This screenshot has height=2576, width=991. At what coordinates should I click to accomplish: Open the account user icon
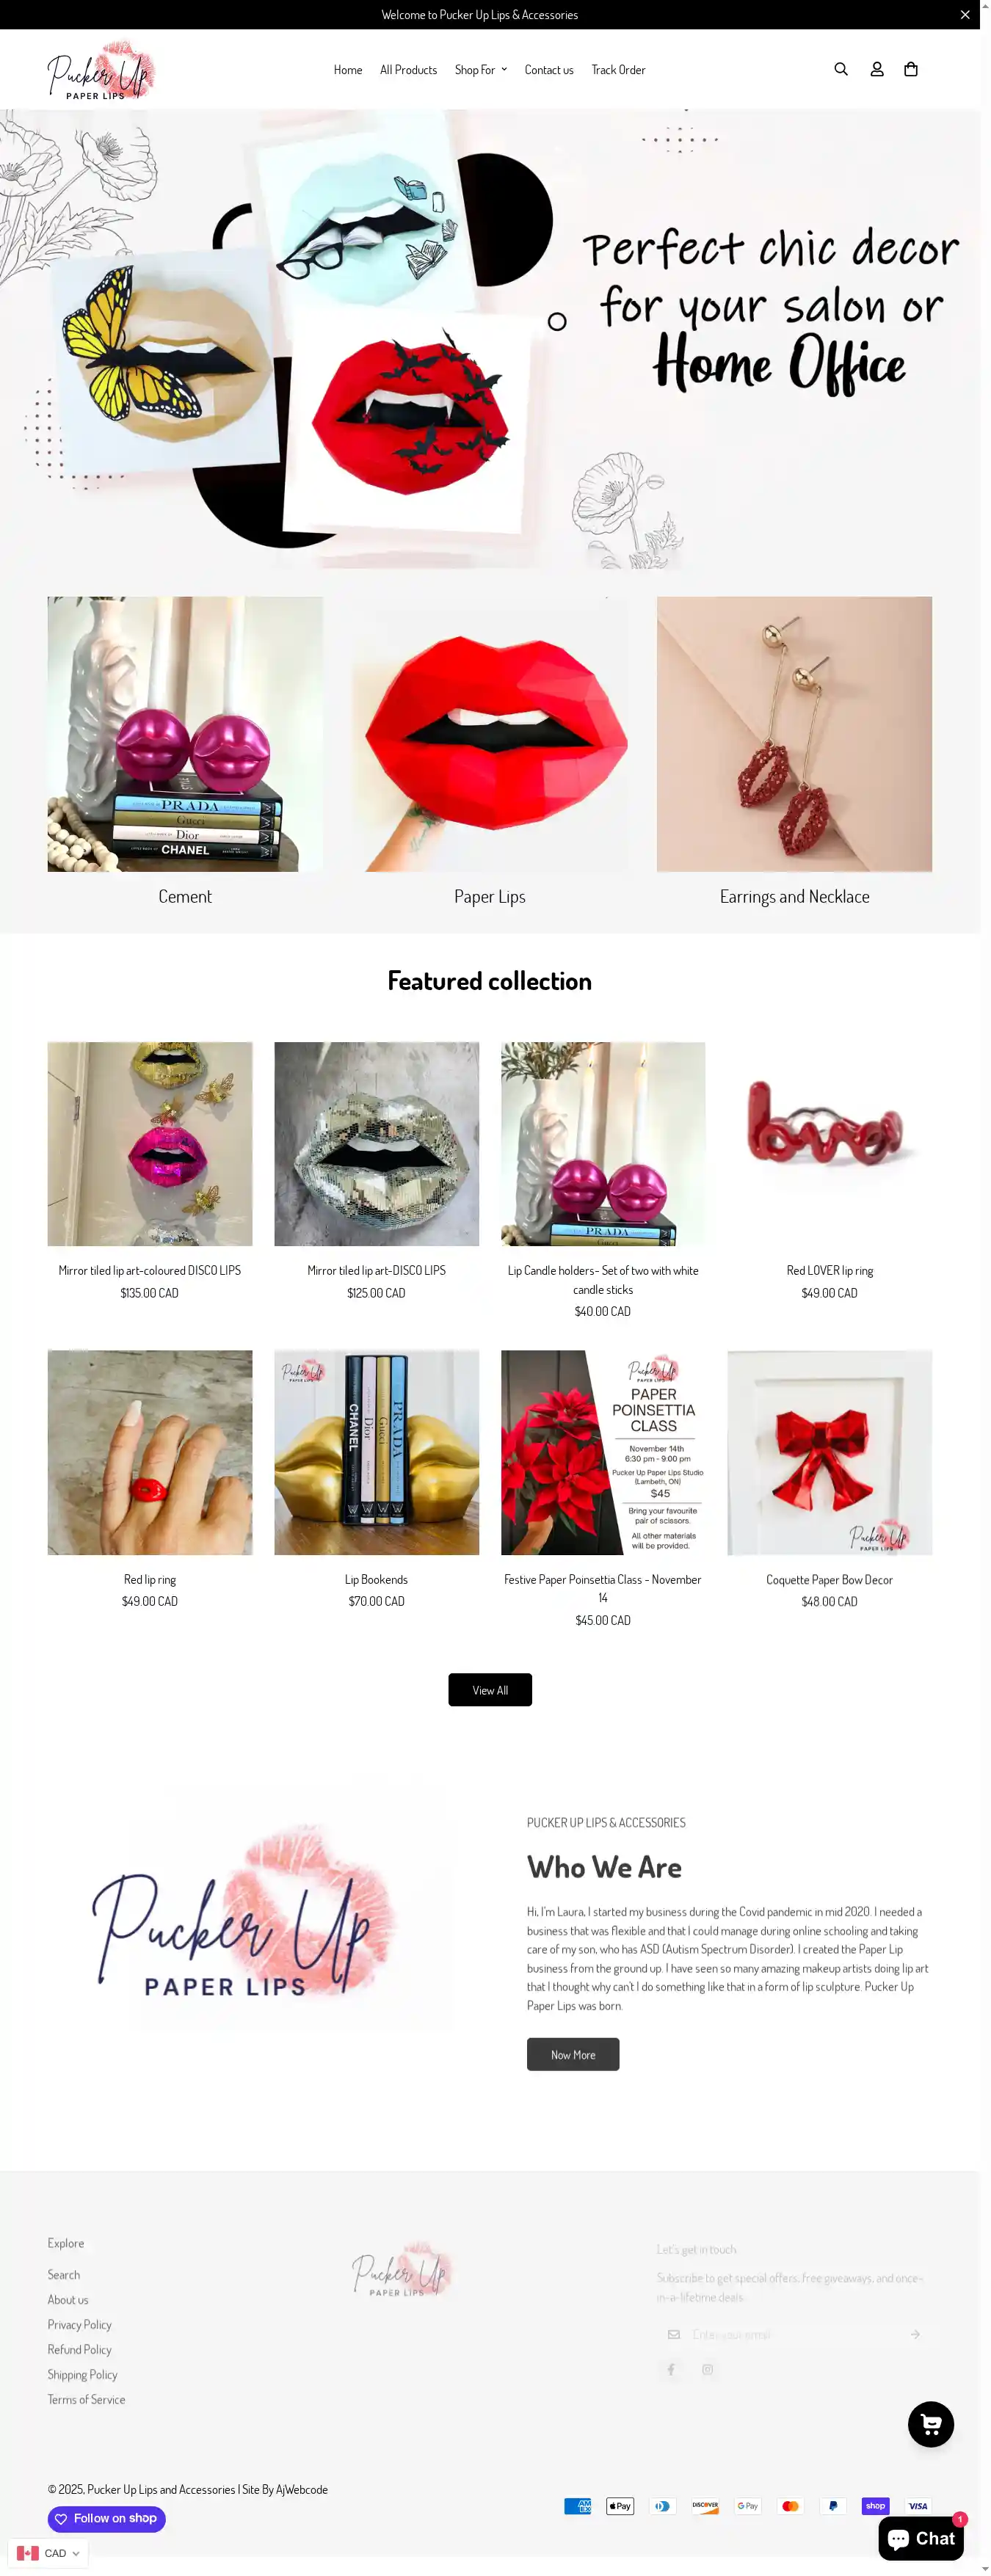pyautogui.click(x=877, y=69)
